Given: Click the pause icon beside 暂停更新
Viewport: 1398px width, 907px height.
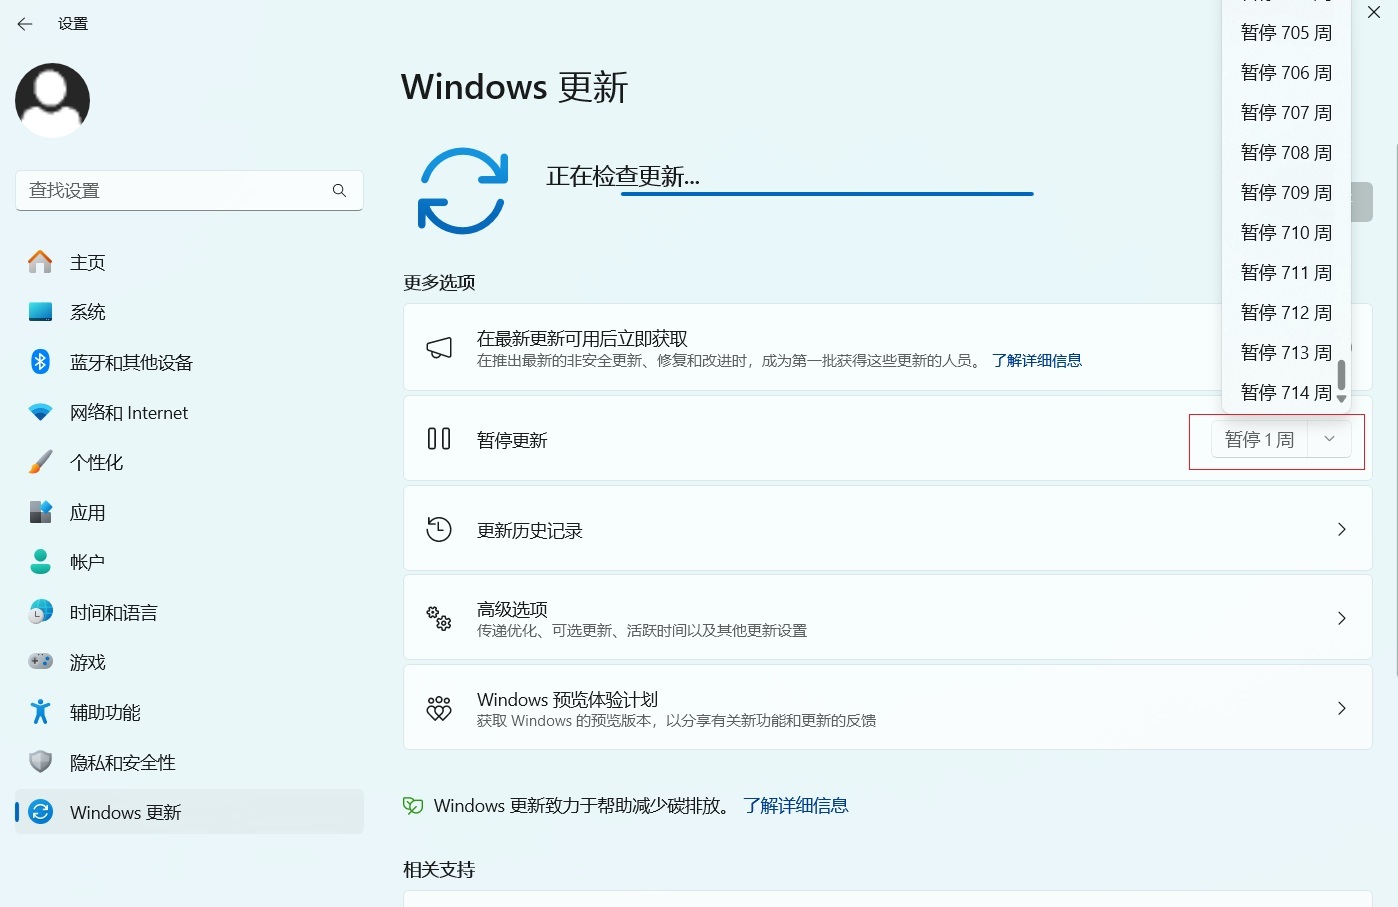Looking at the screenshot, I should click(439, 439).
